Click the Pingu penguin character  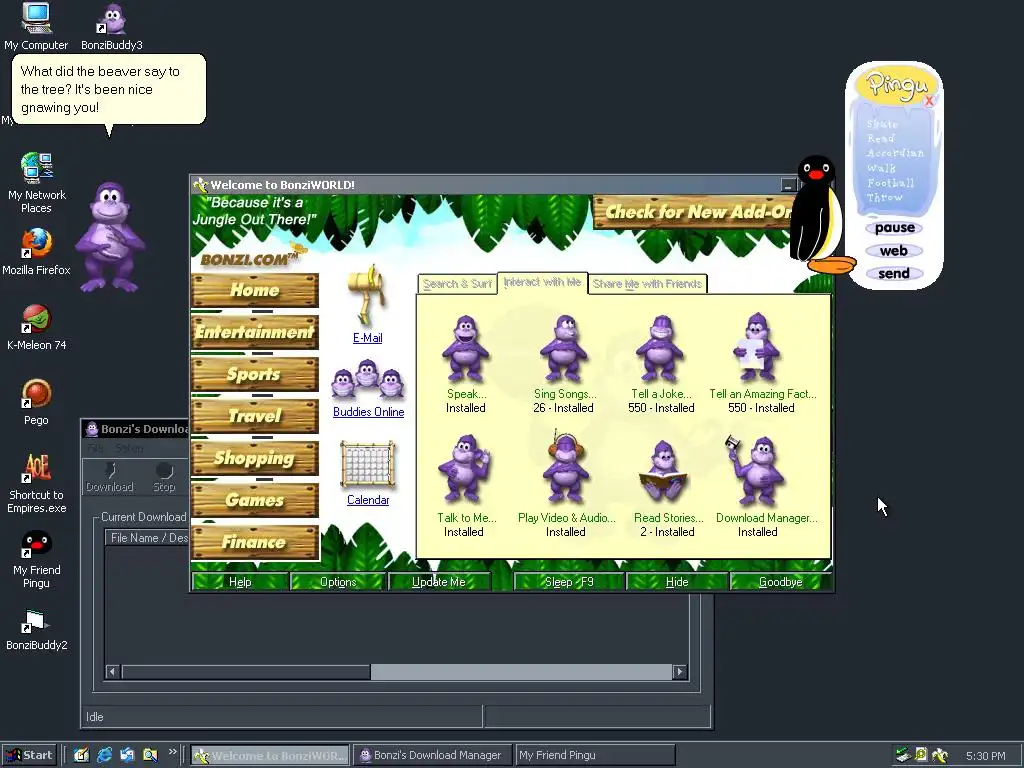(819, 214)
